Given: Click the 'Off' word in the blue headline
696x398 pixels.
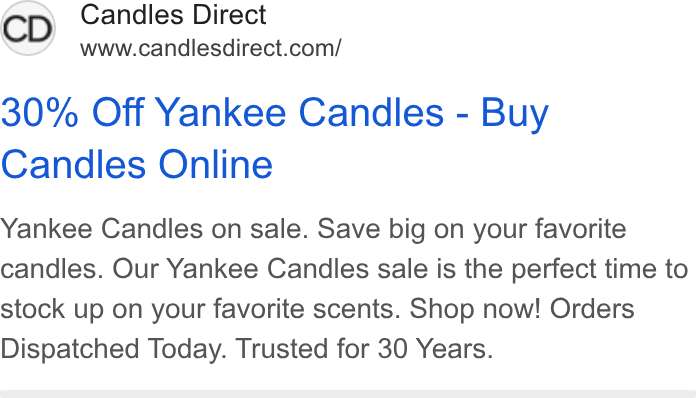Looking at the screenshot, I should tap(118, 112).
